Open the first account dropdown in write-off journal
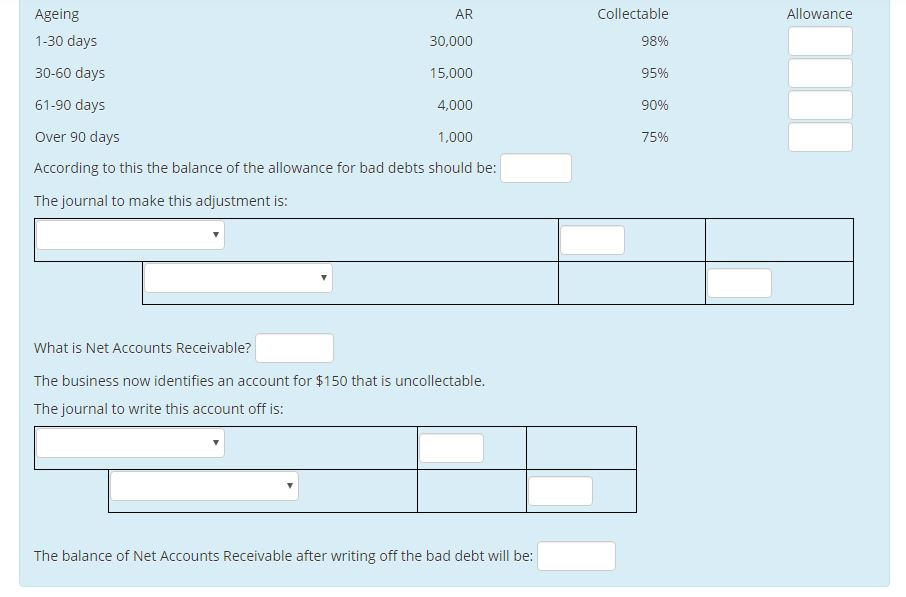 click(x=129, y=443)
